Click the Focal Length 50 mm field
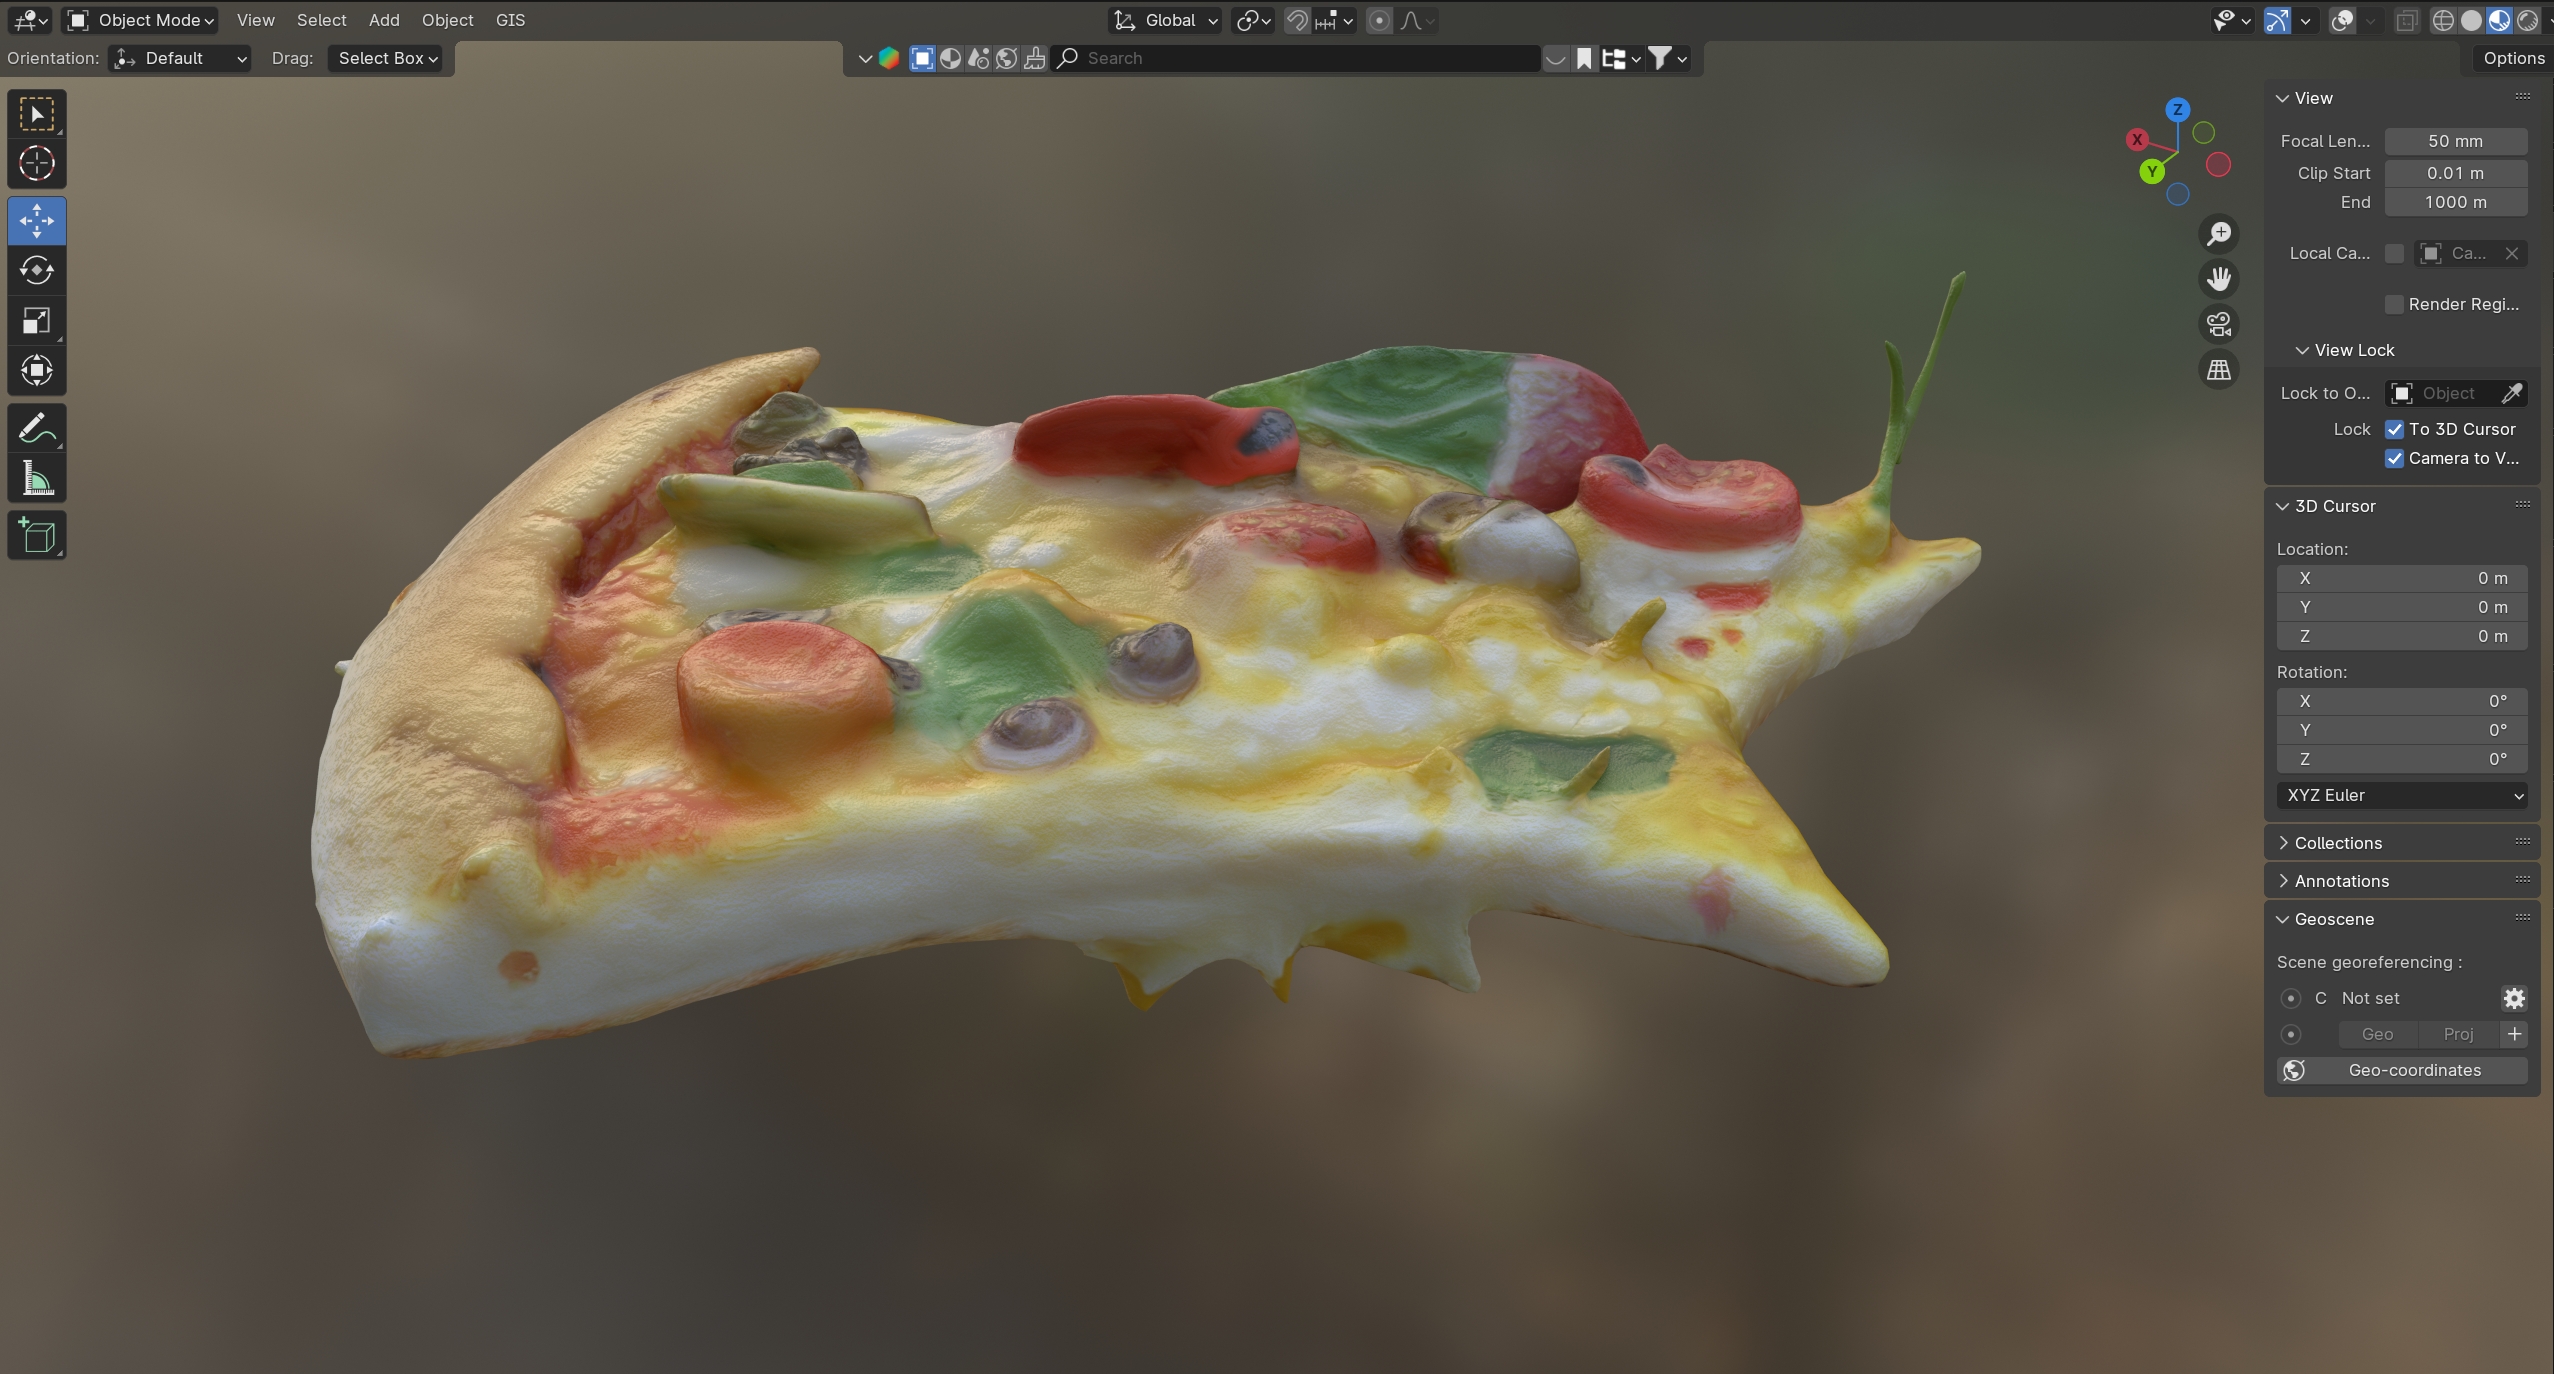This screenshot has height=1374, width=2554. [x=2455, y=141]
